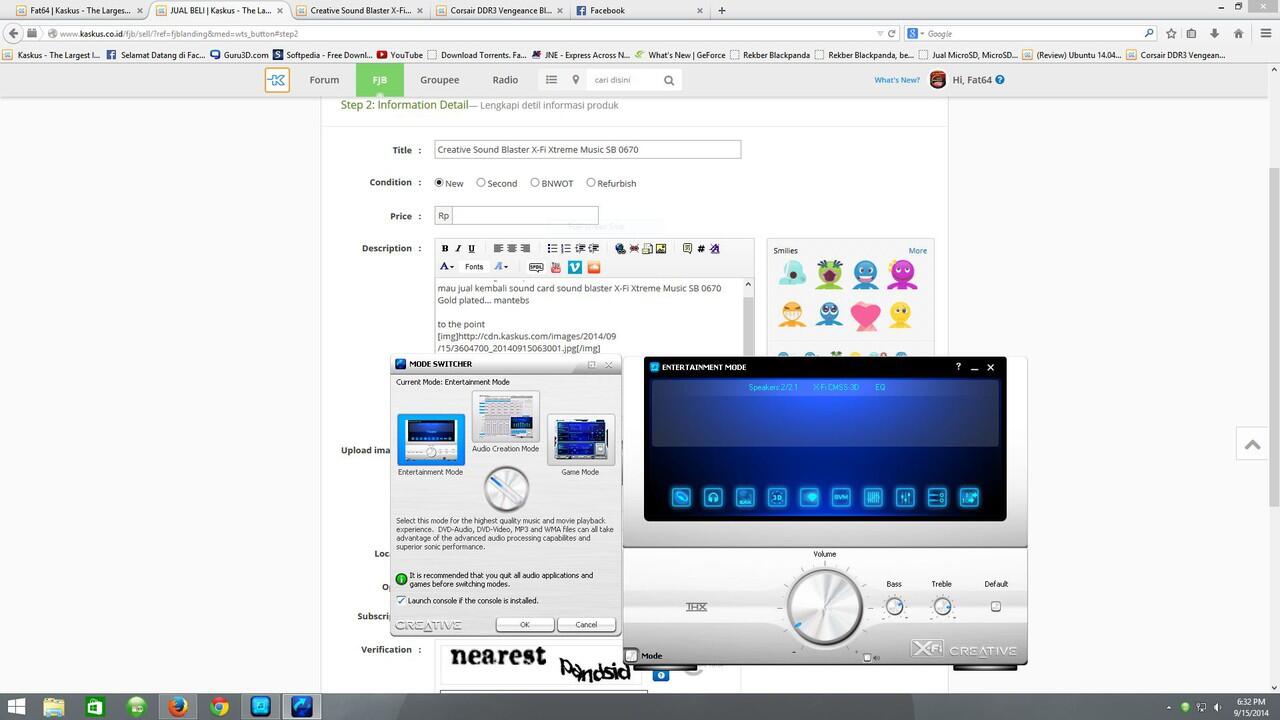Select Game Mode thumbnail

pyautogui.click(x=580, y=439)
